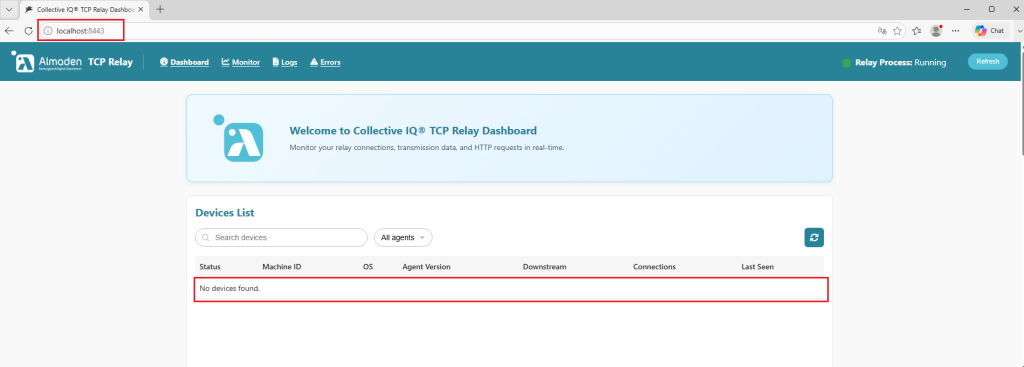Open the tab search chevron
The width and height of the screenshot is (1024, 367).
(9, 9)
